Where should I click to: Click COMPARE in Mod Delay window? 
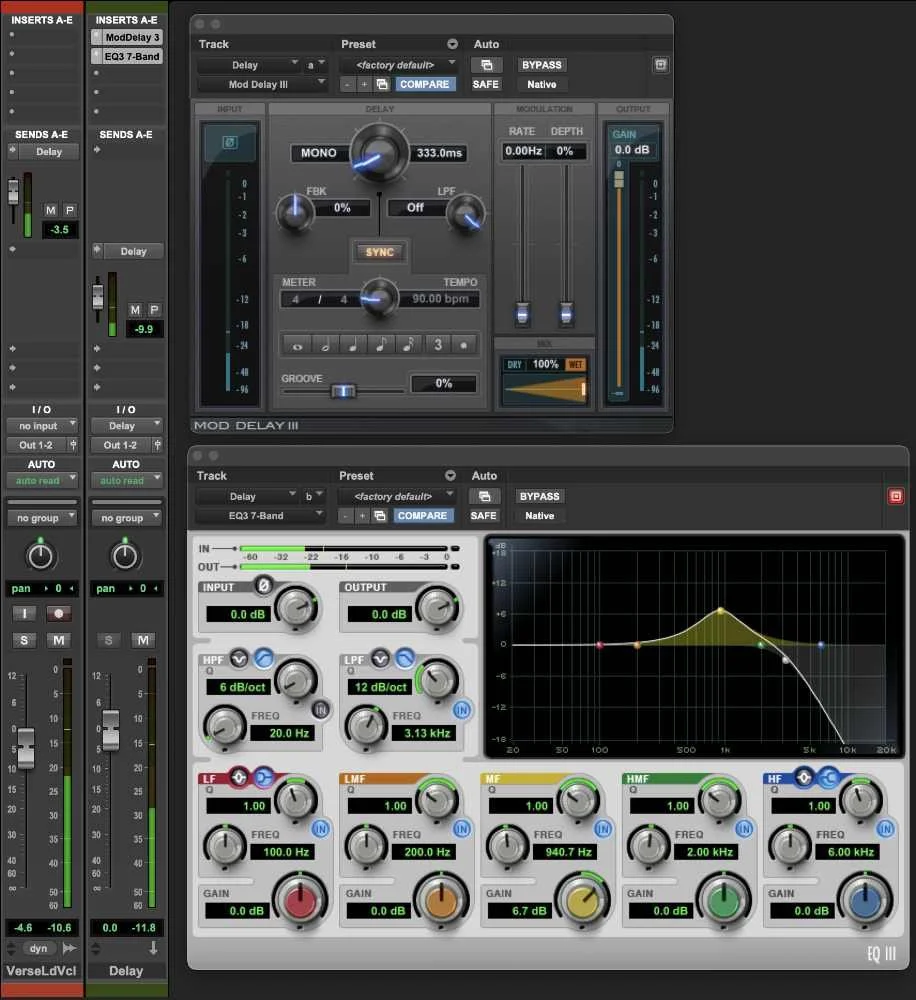[x=424, y=84]
